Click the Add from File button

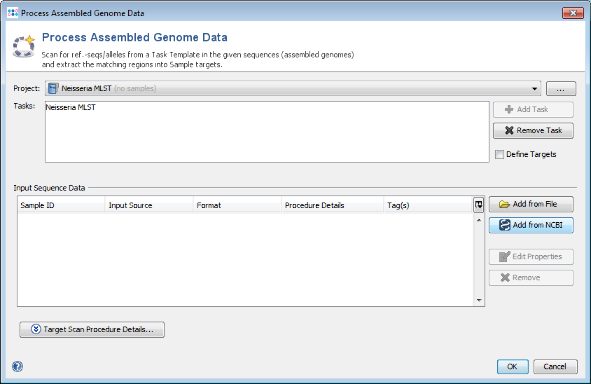tap(531, 204)
